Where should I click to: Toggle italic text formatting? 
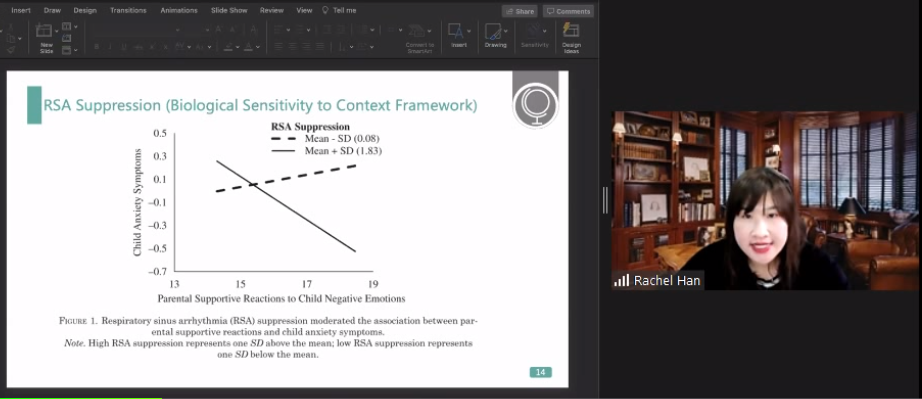[111, 46]
